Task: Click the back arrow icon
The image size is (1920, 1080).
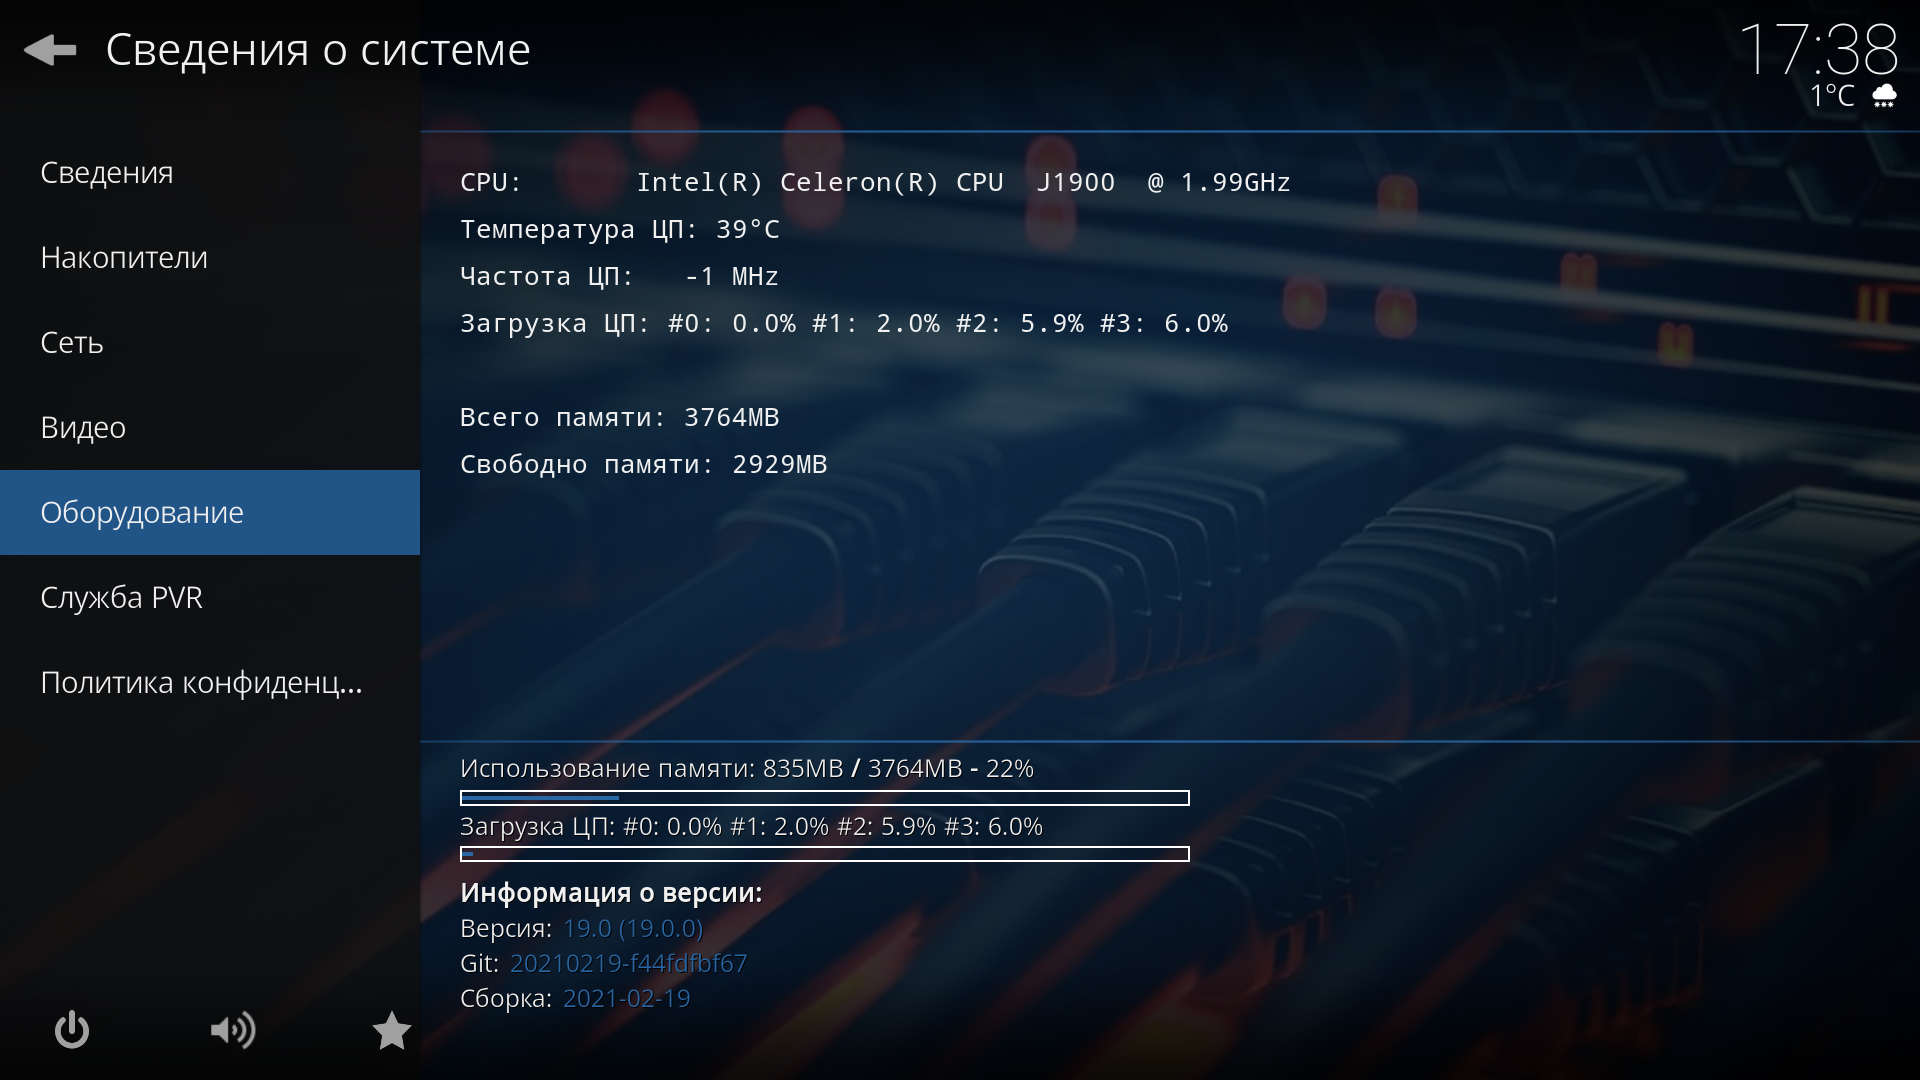Action: [50, 50]
